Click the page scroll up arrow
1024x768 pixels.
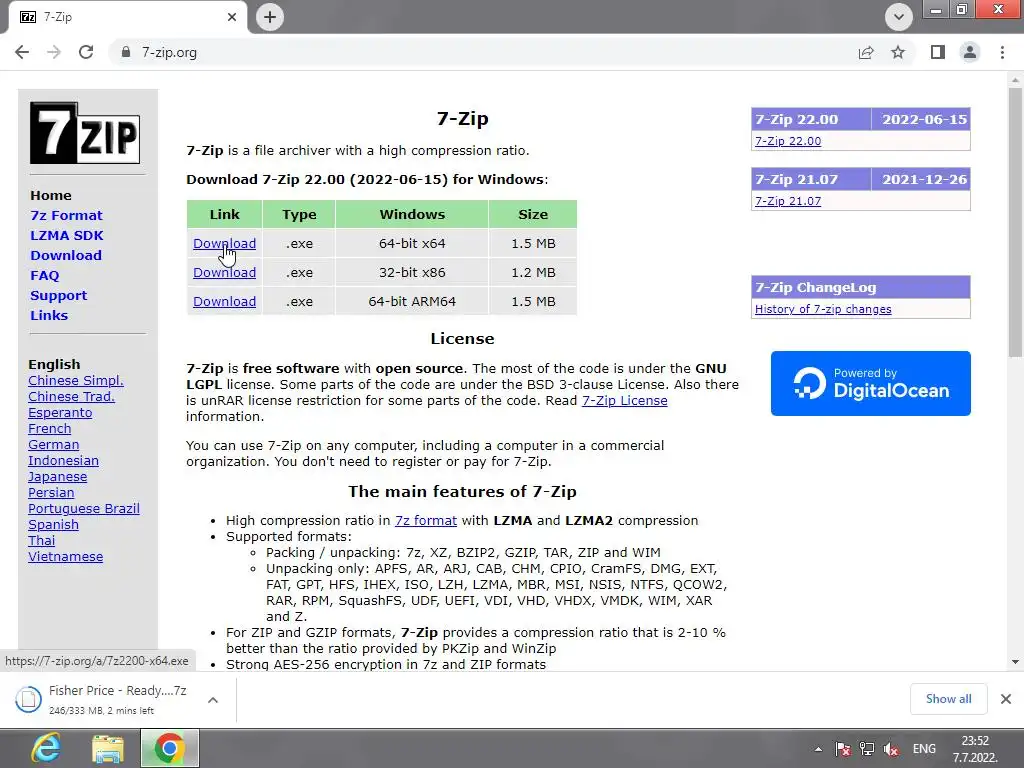1015,80
